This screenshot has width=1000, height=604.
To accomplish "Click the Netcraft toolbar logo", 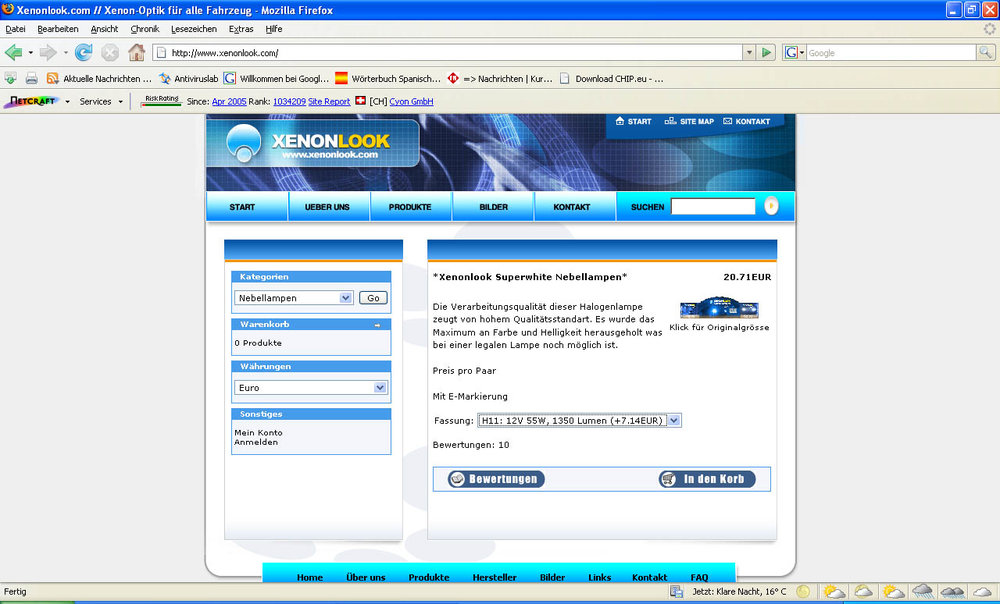I will 30,101.
